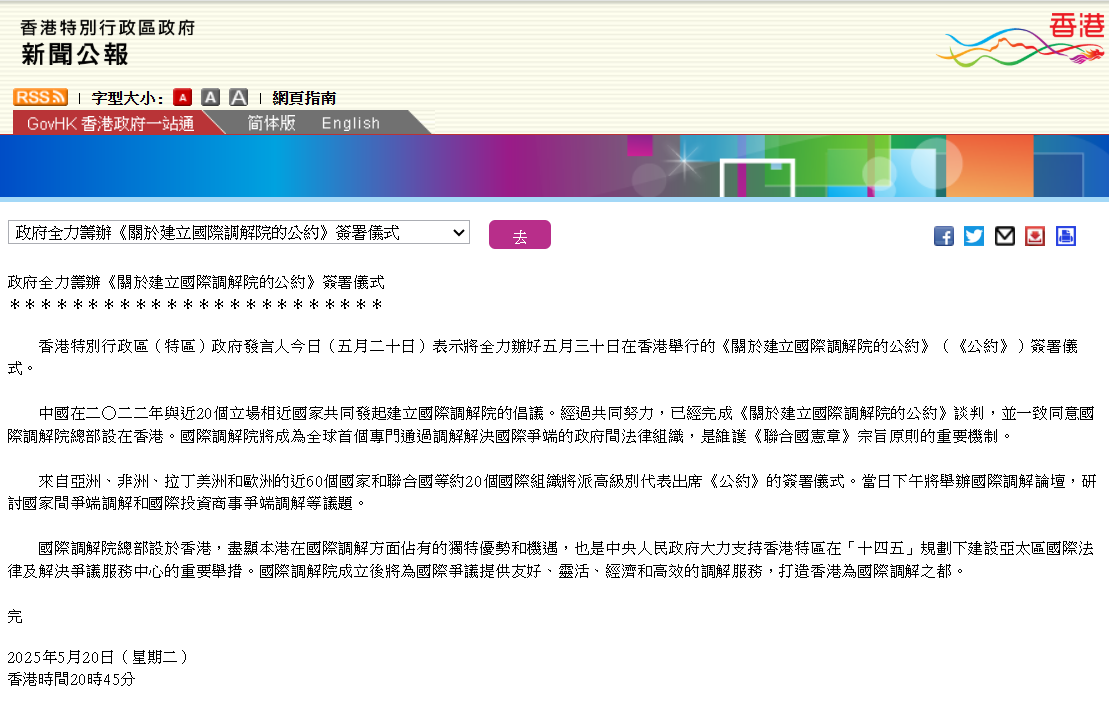
Task: Email this press release via envelope icon
Action: point(1005,236)
